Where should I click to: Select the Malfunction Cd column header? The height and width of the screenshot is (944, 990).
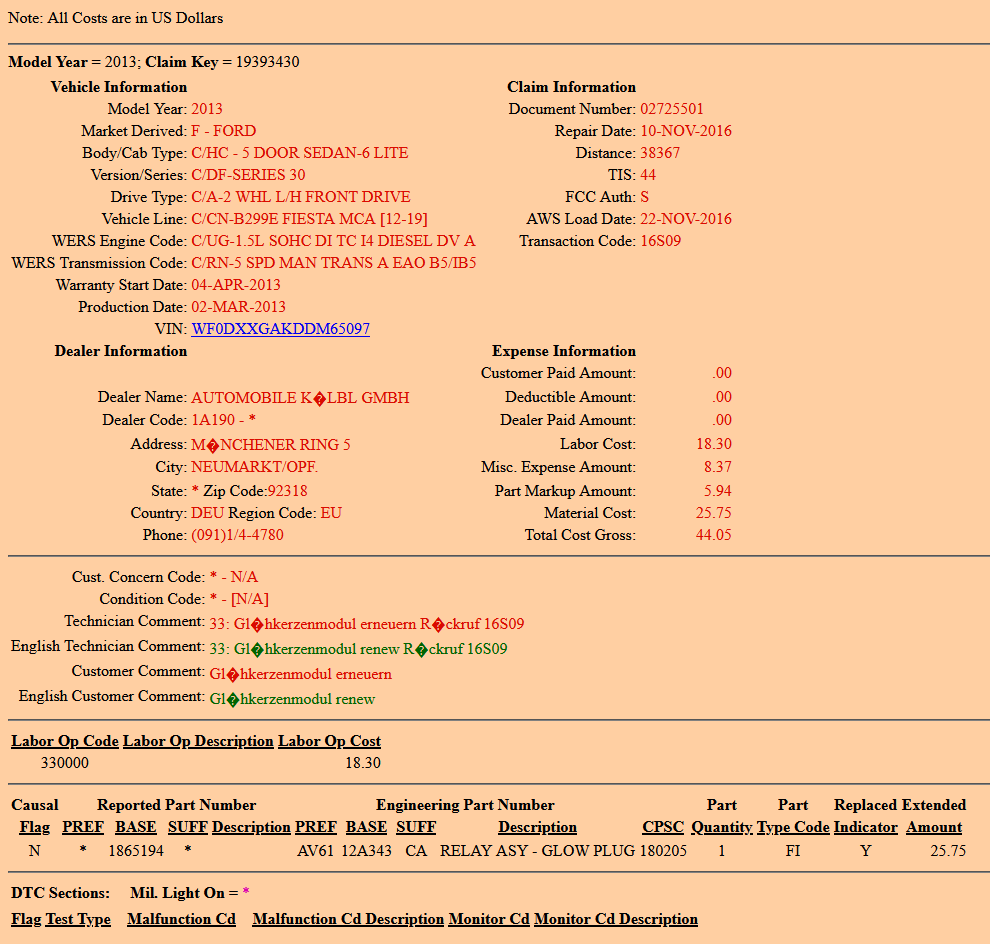[181, 919]
